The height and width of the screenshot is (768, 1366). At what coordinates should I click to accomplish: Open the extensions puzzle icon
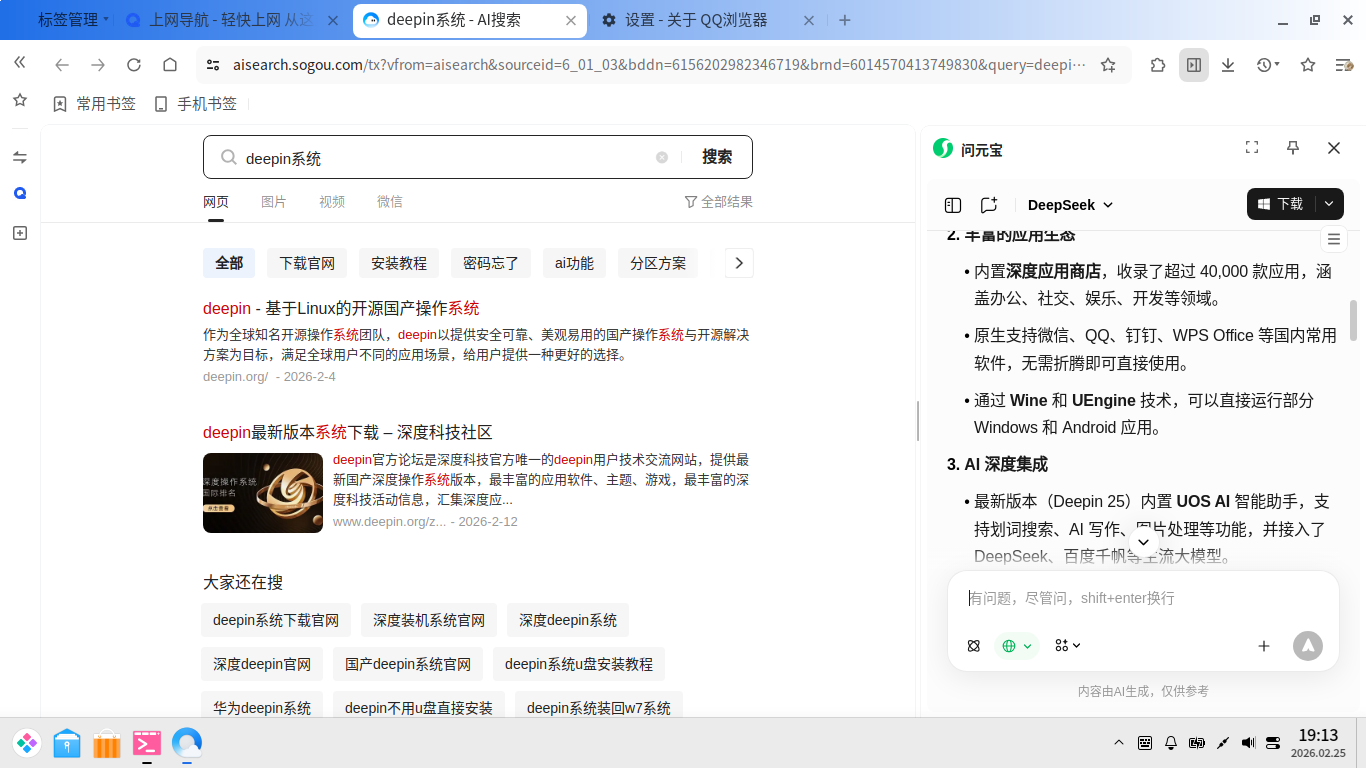coord(1158,65)
